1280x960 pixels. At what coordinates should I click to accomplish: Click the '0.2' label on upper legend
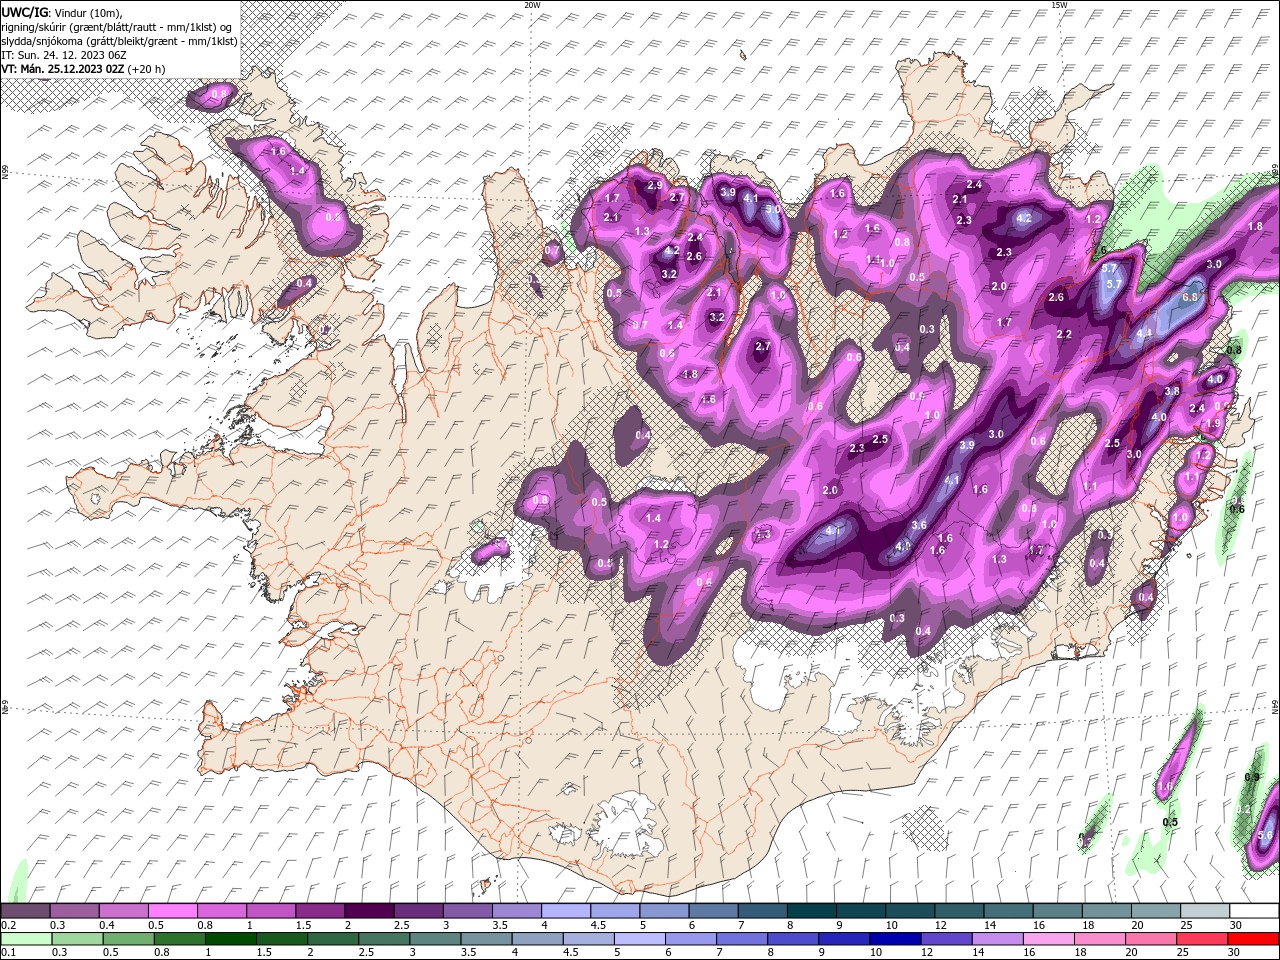click(8, 925)
